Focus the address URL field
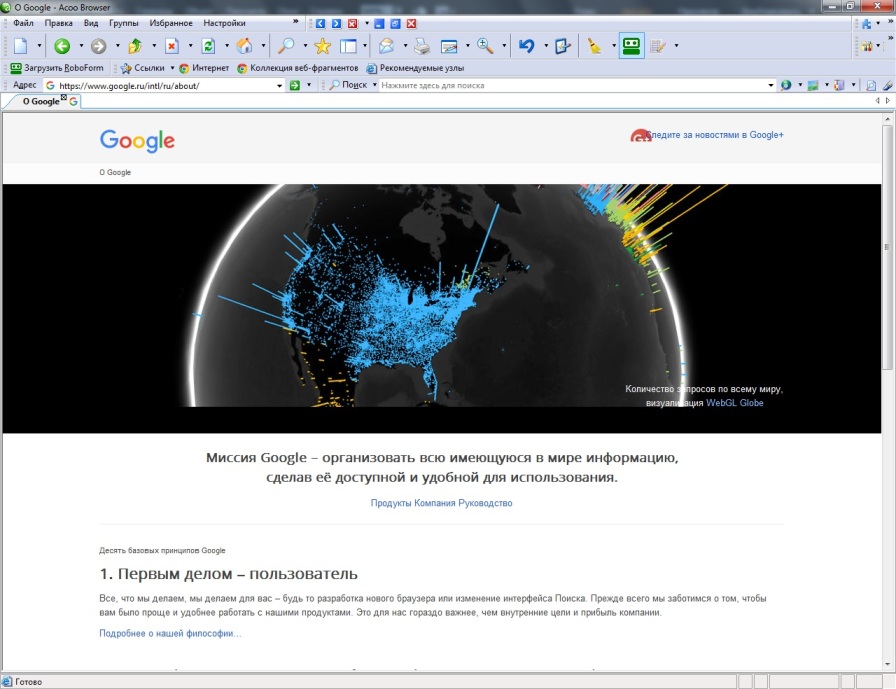Viewport: 896px width, 689px height. coord(166,85)
